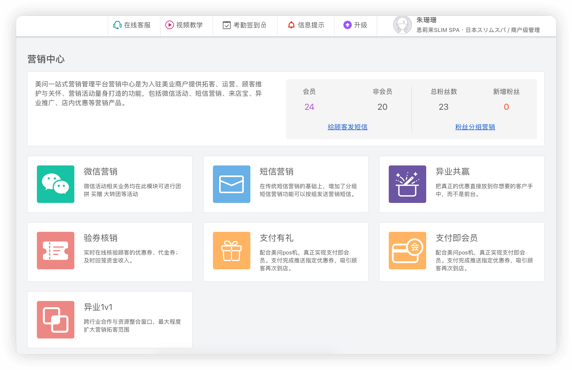Open the 验券核销 card title
Viewport: 572px width, 370px height.
(x=100, y=238)
